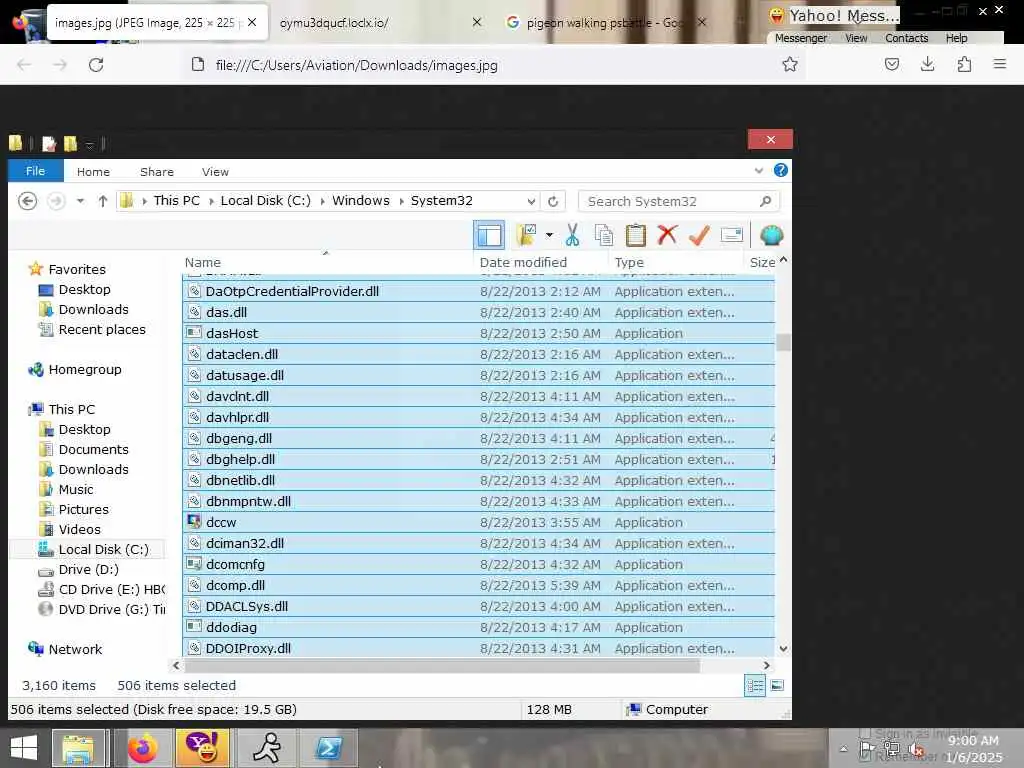Click the red X Delete icon

click(x=667, y=235)
